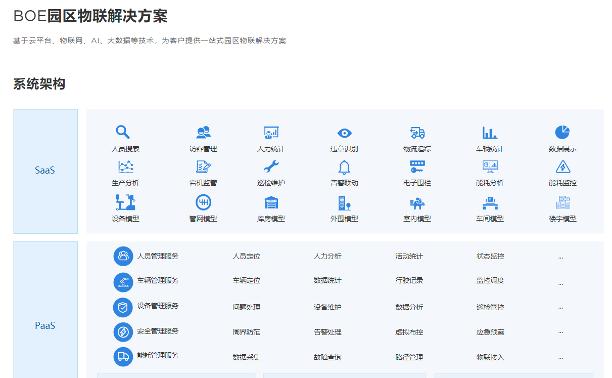Click the bell alarm icon
612x378 pixels.
click(344, 167)
